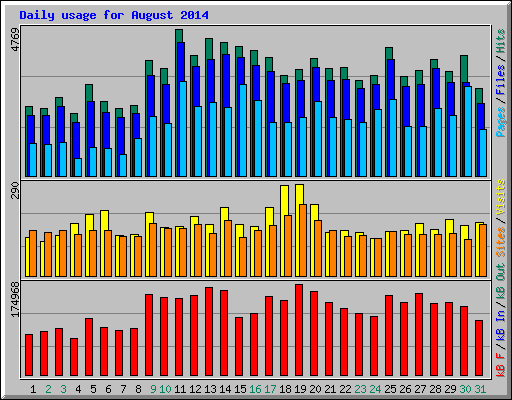Click weekend day label 24

[375, 389]
